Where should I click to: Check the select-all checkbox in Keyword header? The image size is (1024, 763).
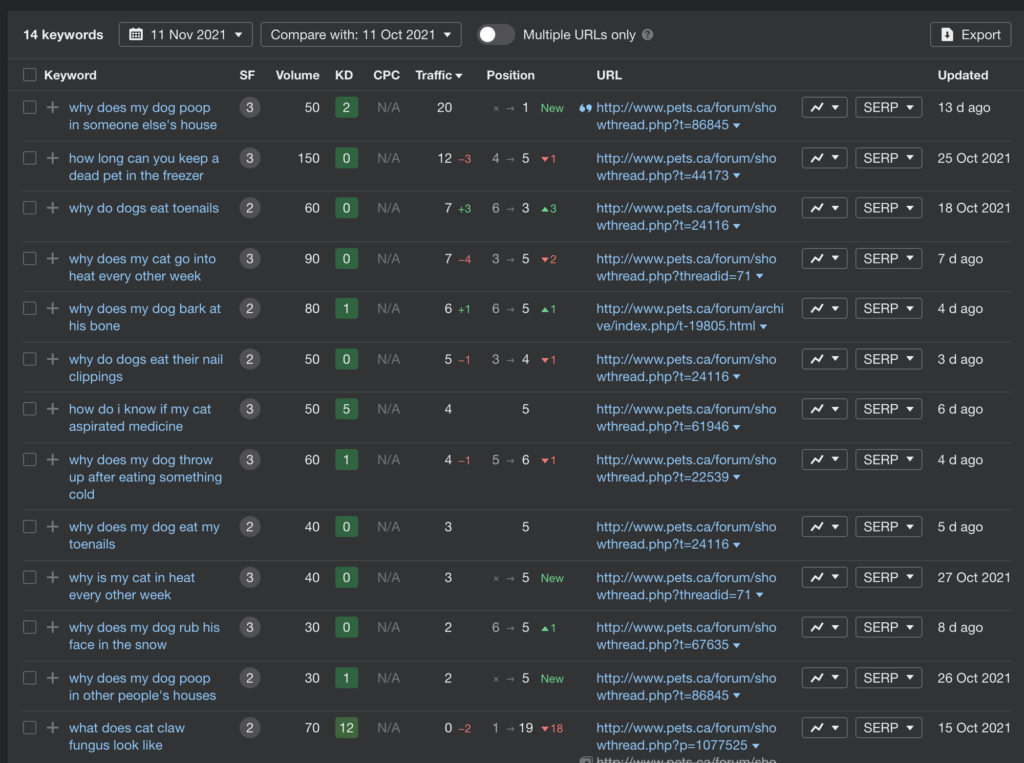pyautogui.click(x=29, y=74)
